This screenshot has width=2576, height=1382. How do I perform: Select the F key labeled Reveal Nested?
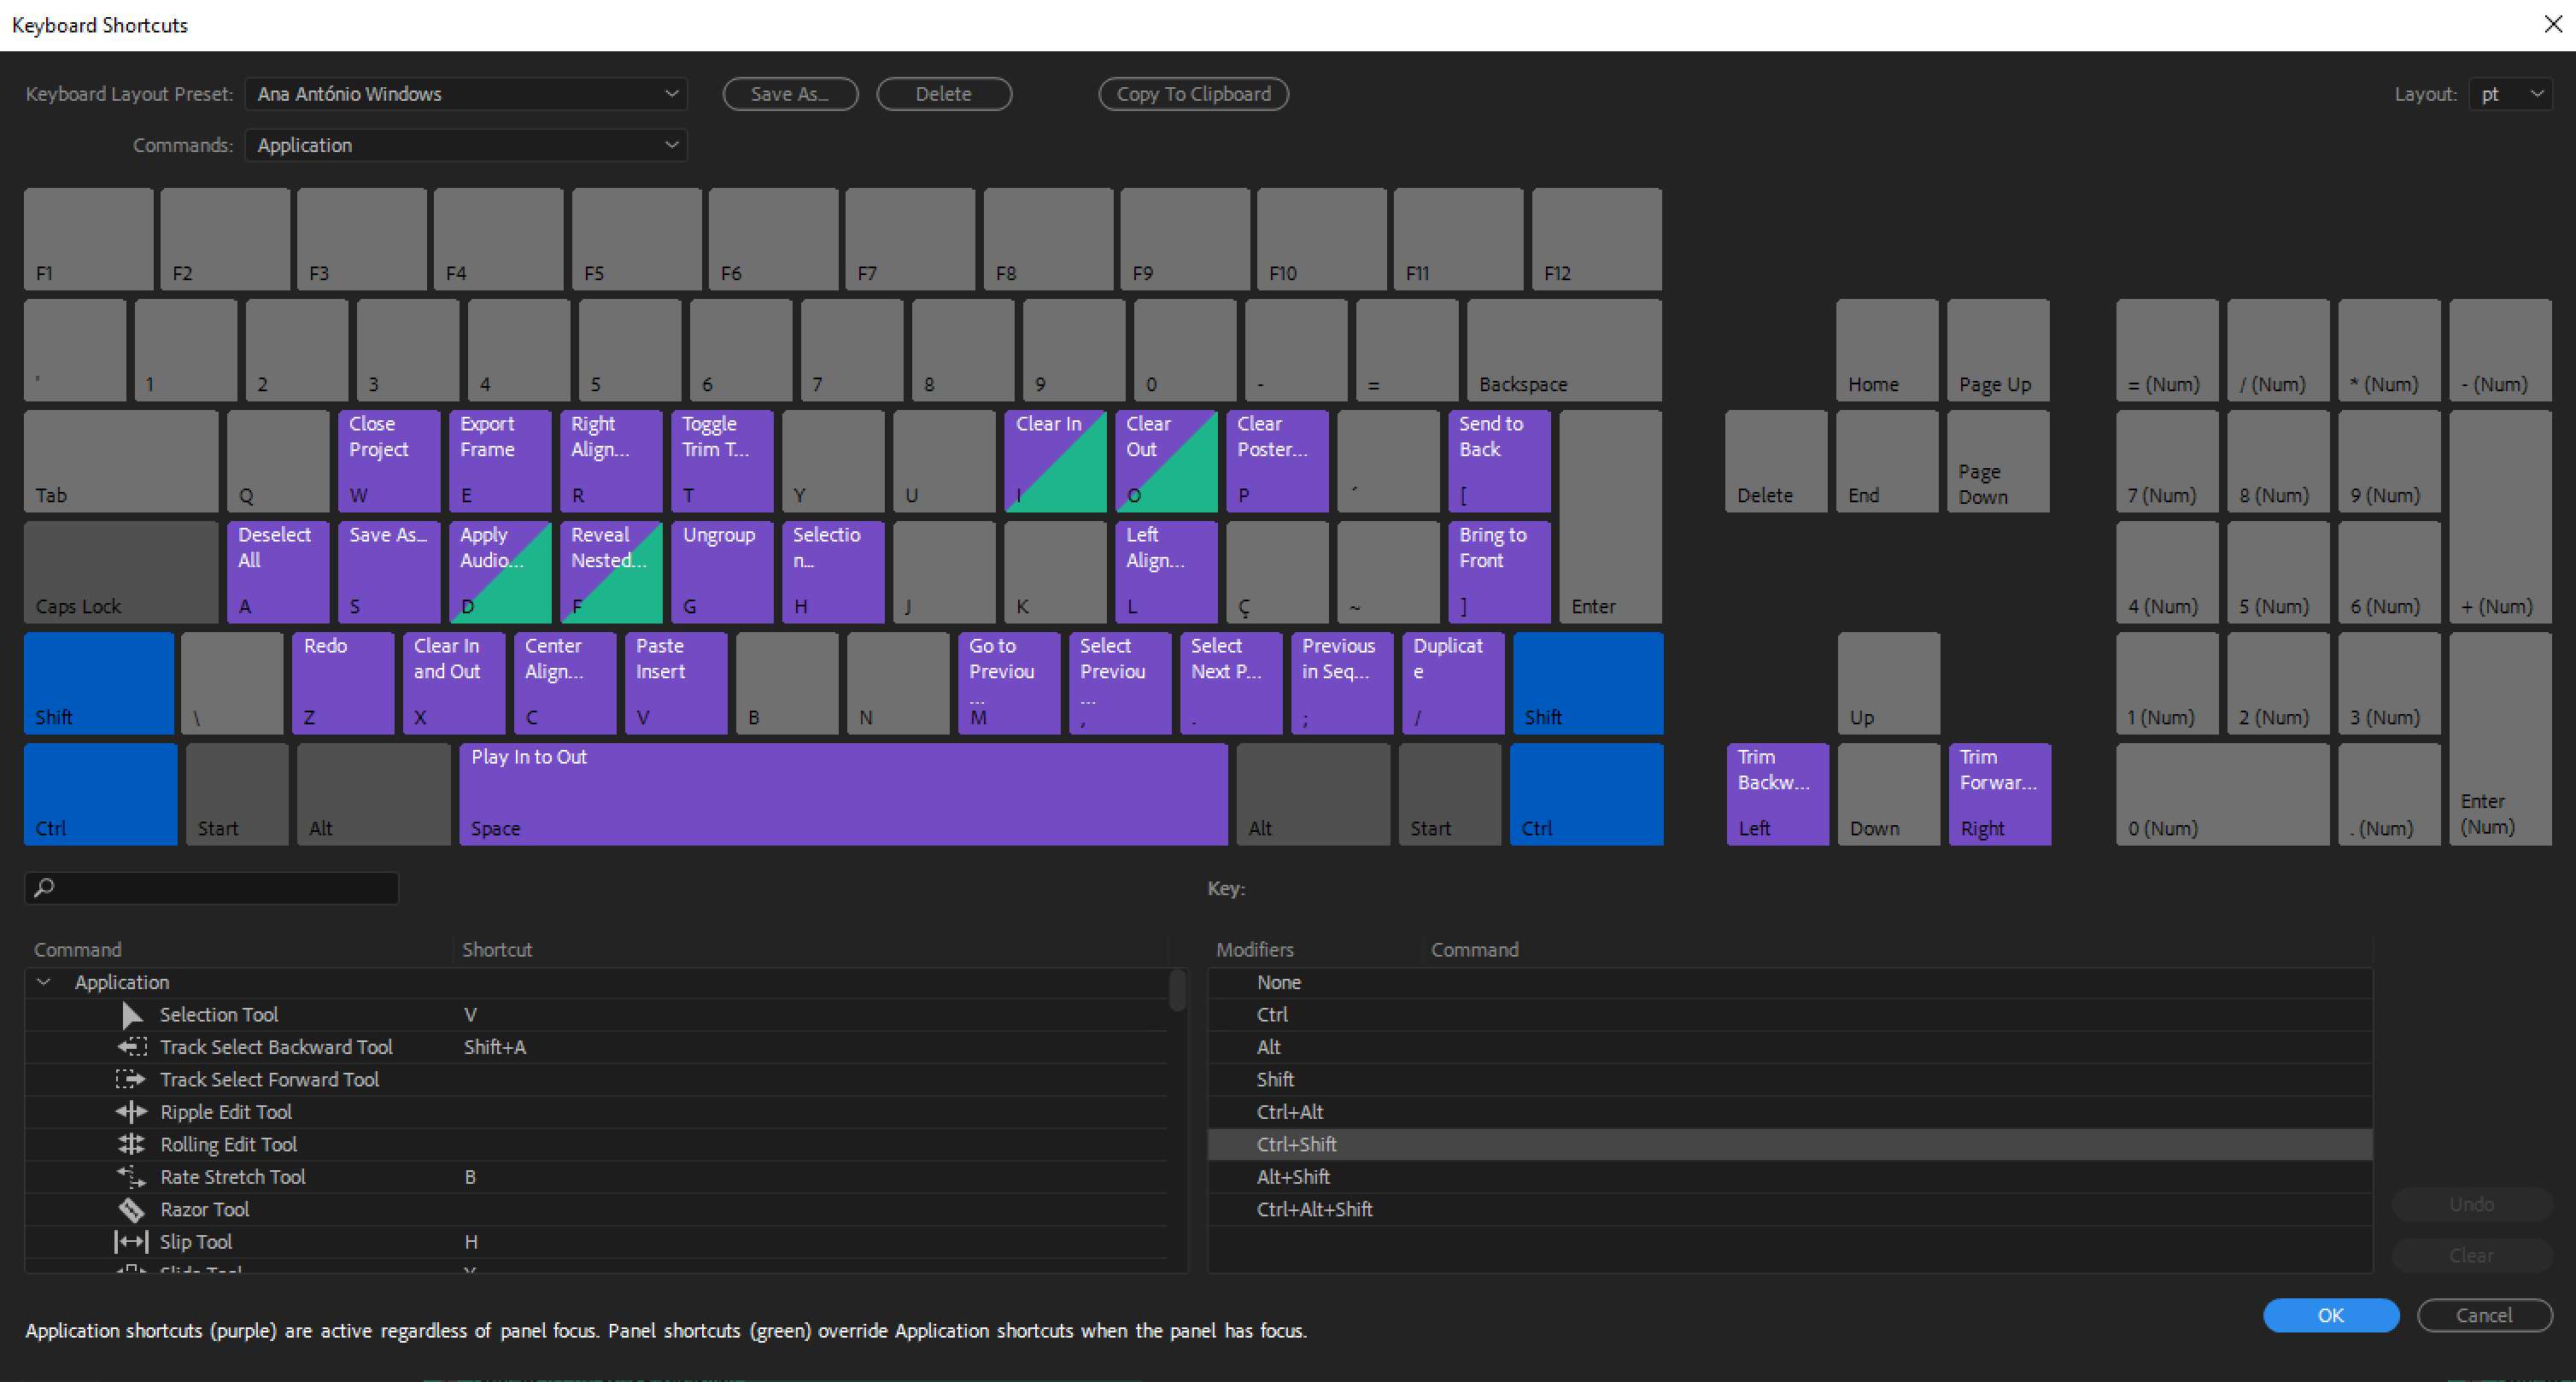611,572
